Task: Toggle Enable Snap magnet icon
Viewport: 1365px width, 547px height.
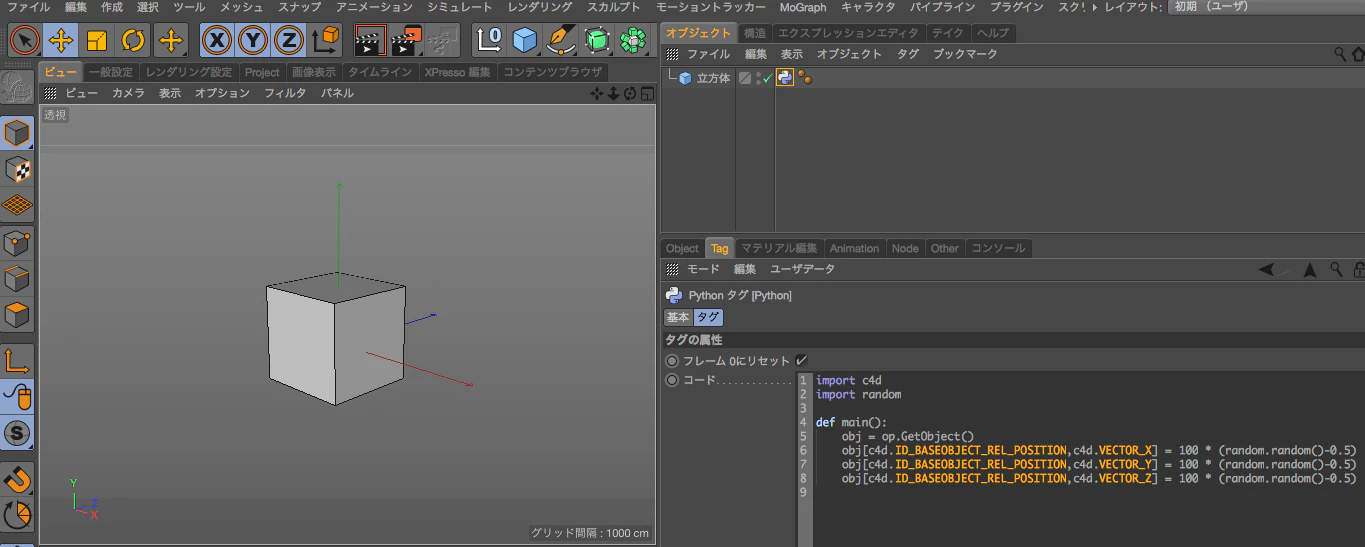Action: 17,479
